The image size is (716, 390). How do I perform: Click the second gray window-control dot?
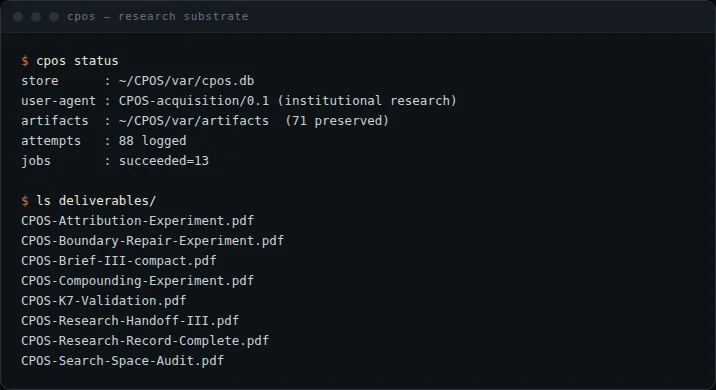(x=36, y=17)
